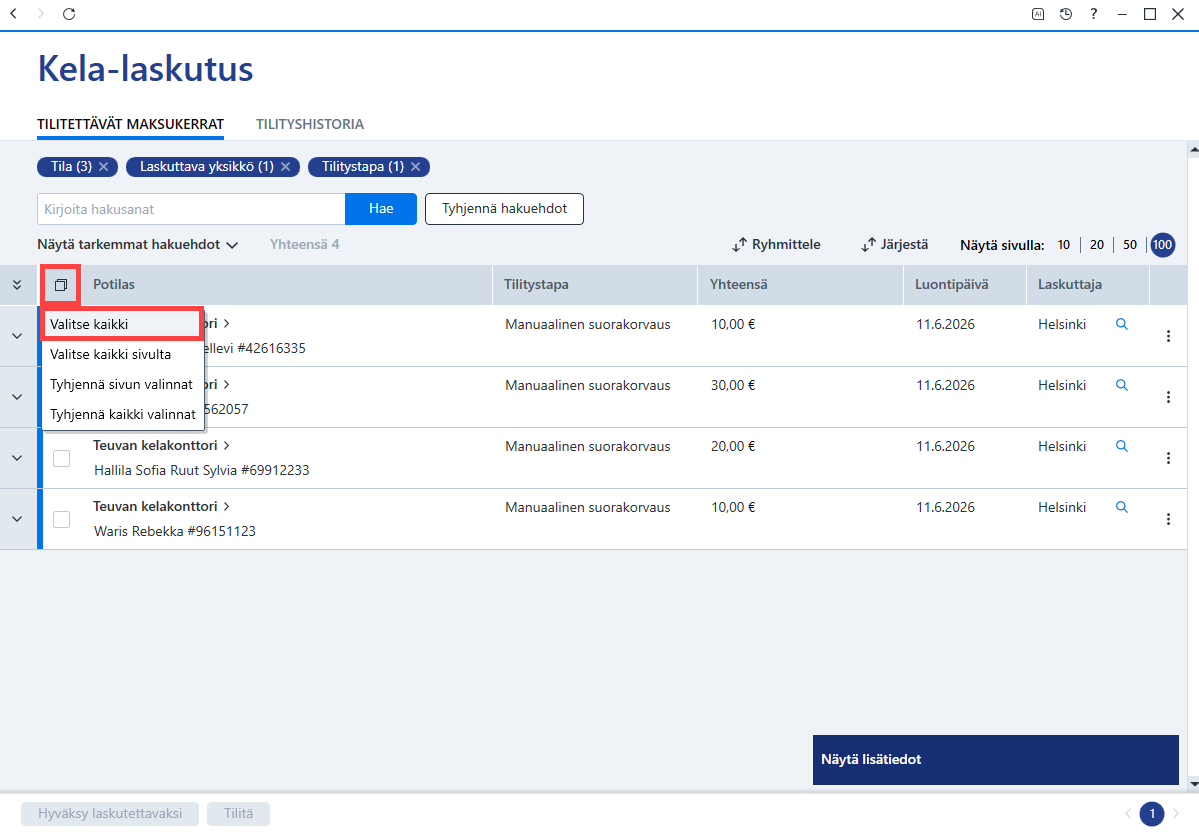Tick checkbox for Hallila Sofia Ruut Sylvia

(x=61, y=458)
